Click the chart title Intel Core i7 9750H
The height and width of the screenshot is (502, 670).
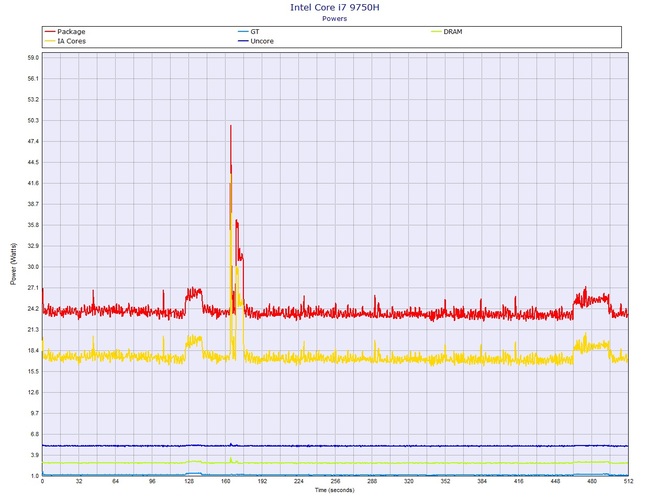[335, 7]
